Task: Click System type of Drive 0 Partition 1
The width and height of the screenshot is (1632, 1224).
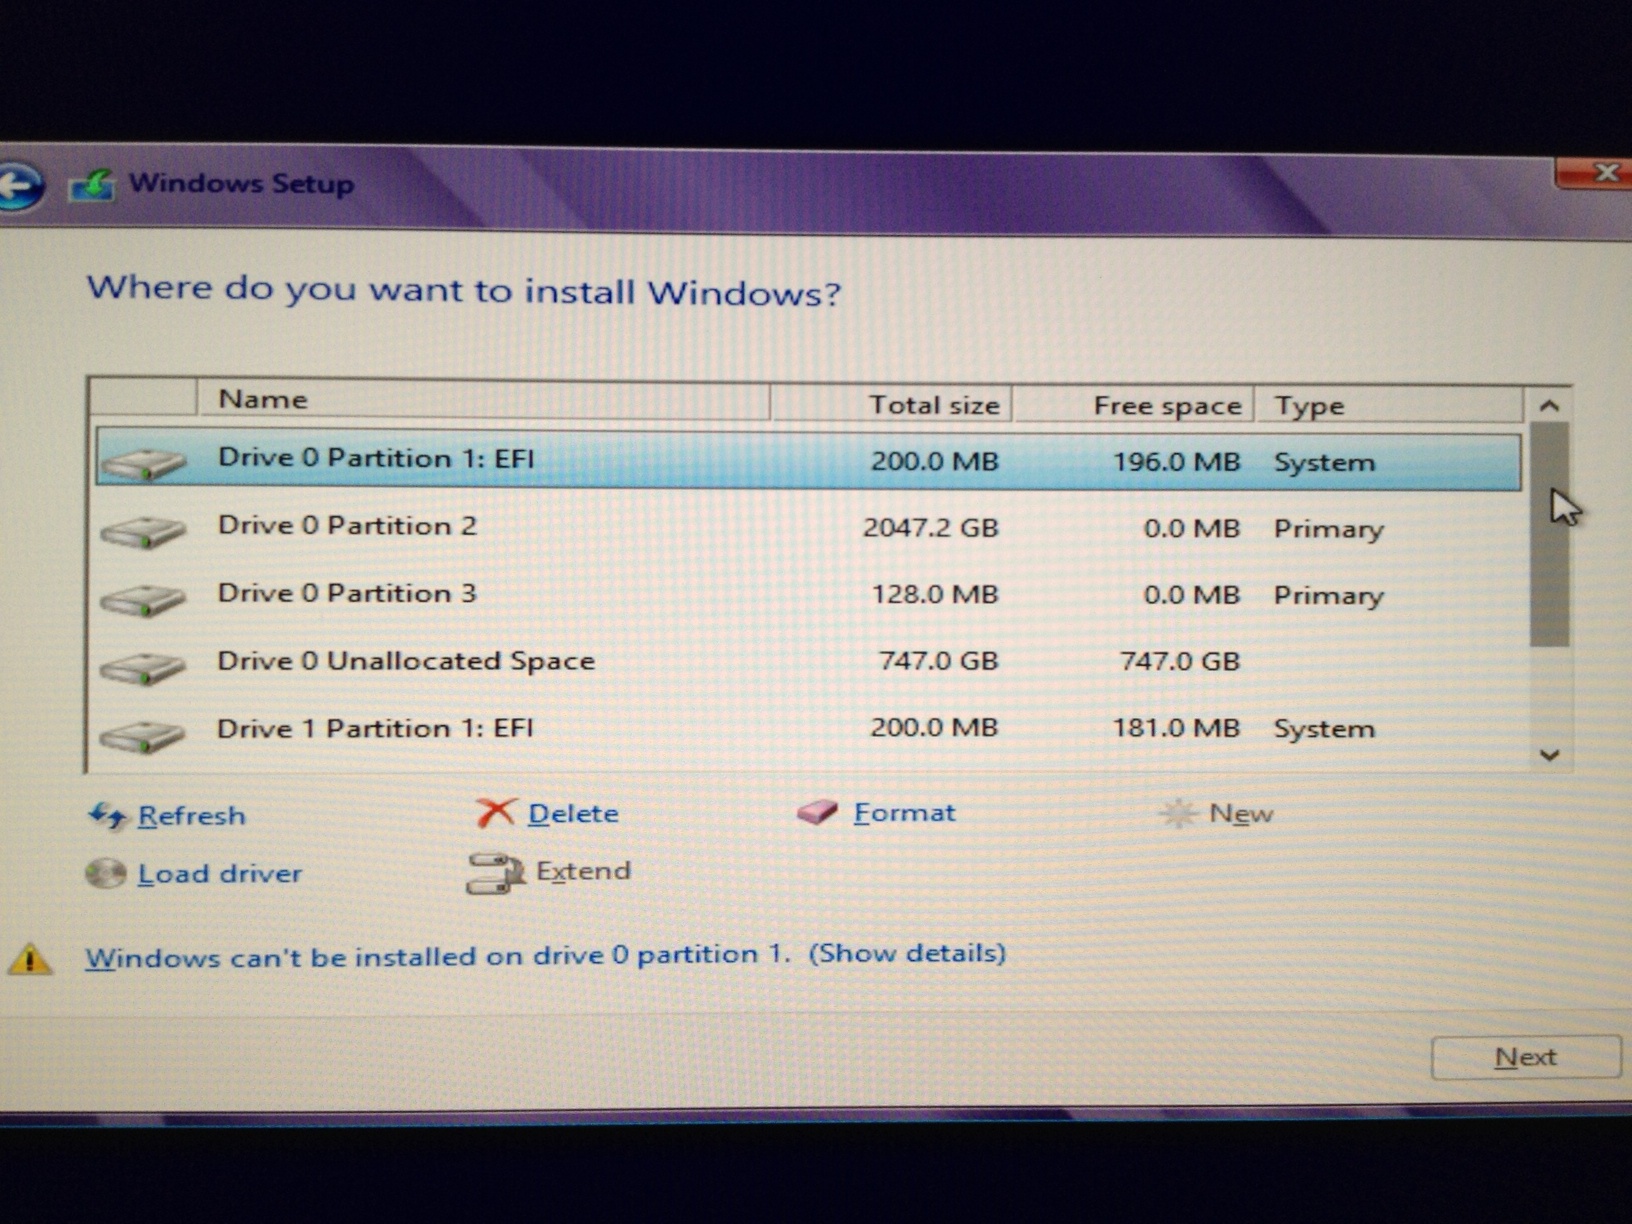Action: point(1324,464)
